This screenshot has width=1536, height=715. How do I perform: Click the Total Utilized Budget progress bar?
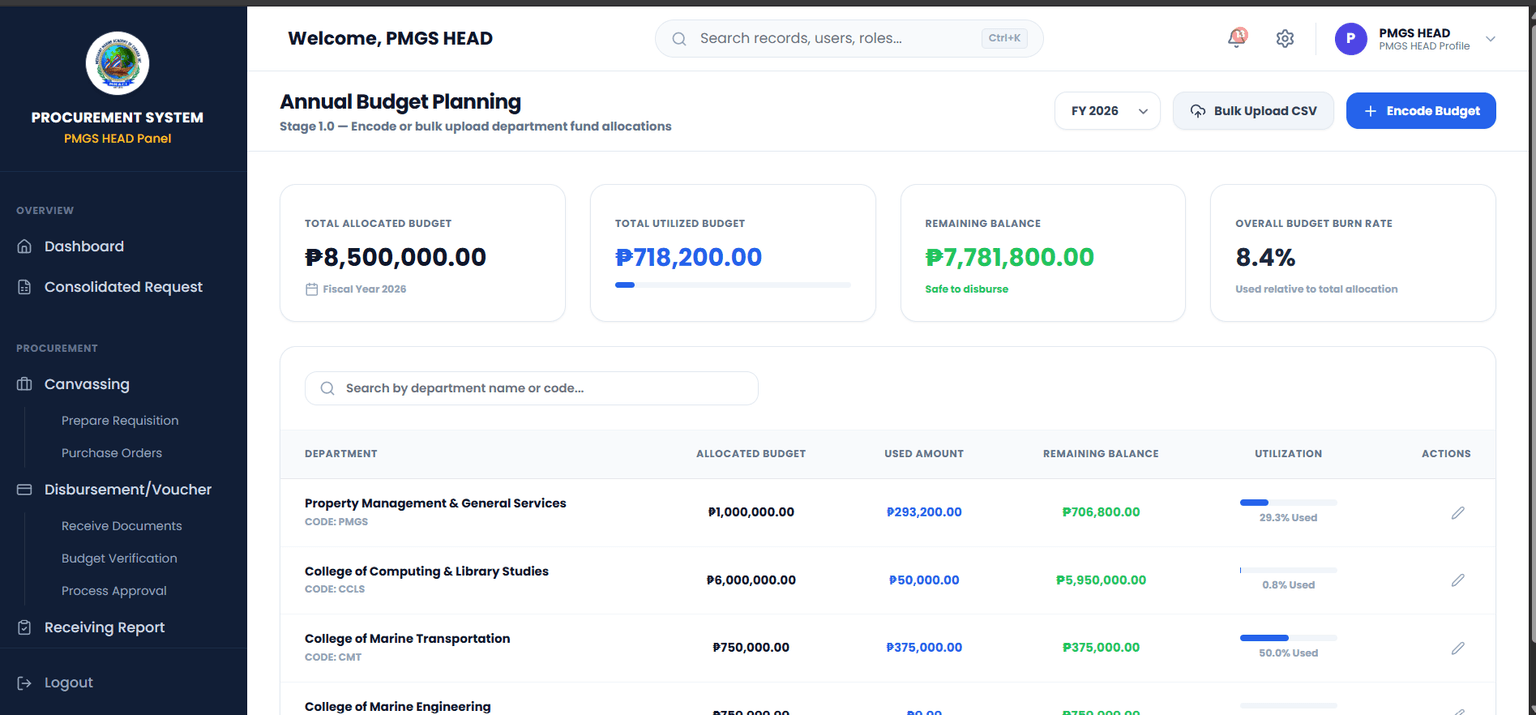pos(732,285)
